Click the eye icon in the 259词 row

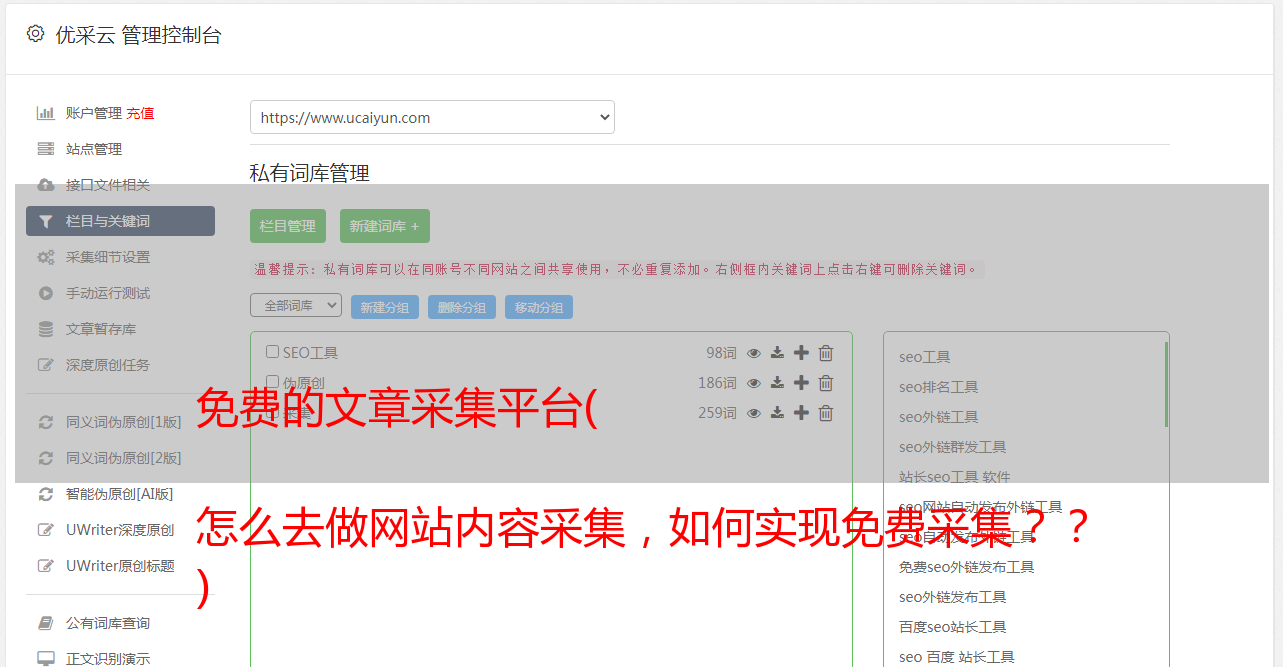754,413
